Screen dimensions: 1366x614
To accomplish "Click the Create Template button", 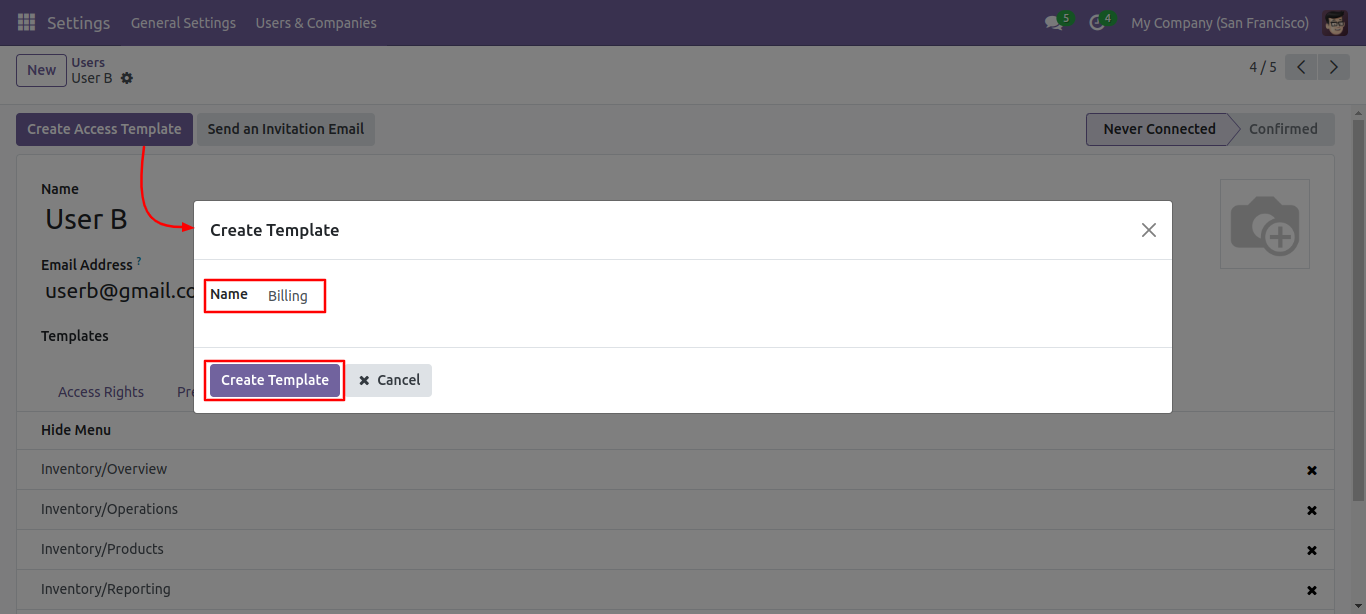I will click(275, 380).
